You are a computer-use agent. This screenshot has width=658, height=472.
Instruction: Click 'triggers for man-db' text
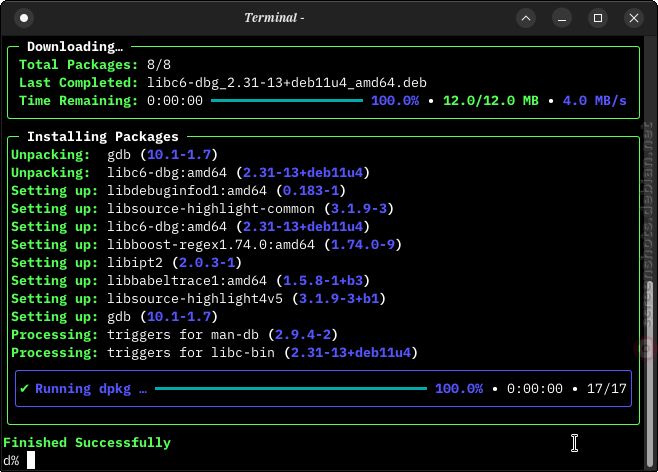(183, 335)
